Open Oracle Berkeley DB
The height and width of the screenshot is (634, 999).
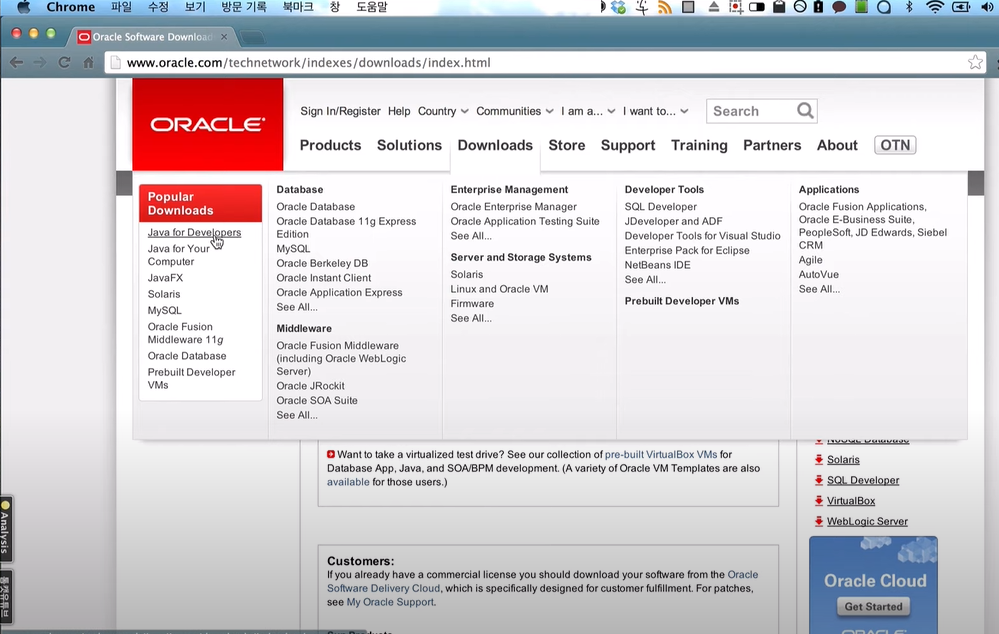[x=322, y=263]
